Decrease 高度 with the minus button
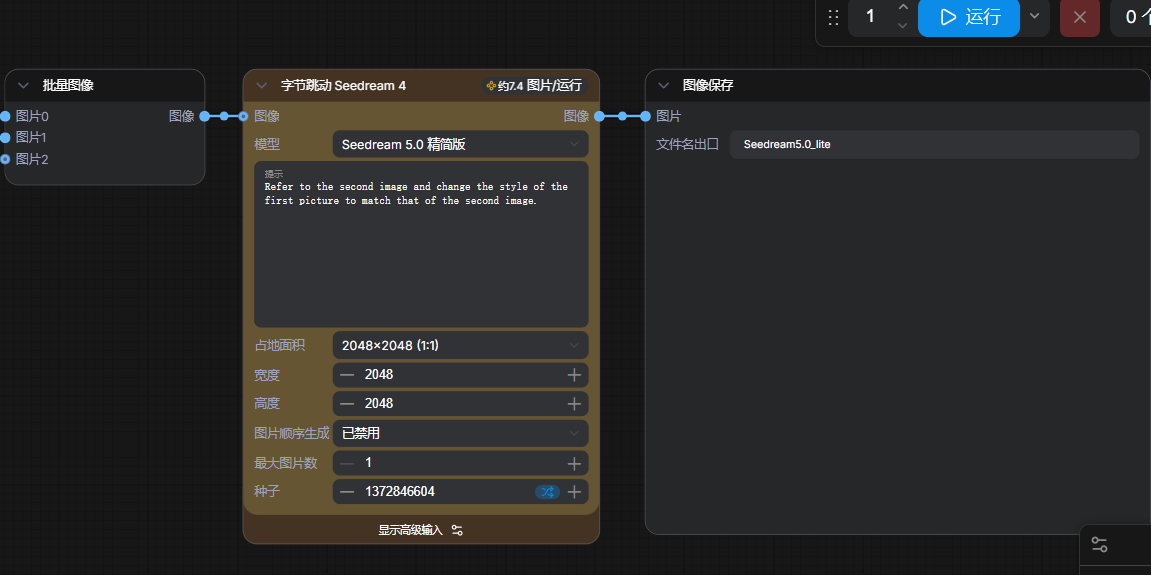 346,404
